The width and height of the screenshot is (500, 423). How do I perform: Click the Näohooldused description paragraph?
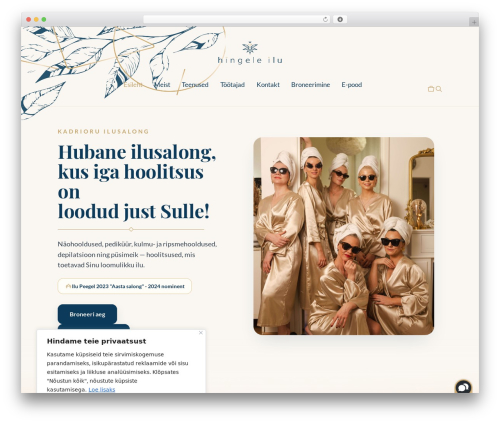tap(137, 254)
